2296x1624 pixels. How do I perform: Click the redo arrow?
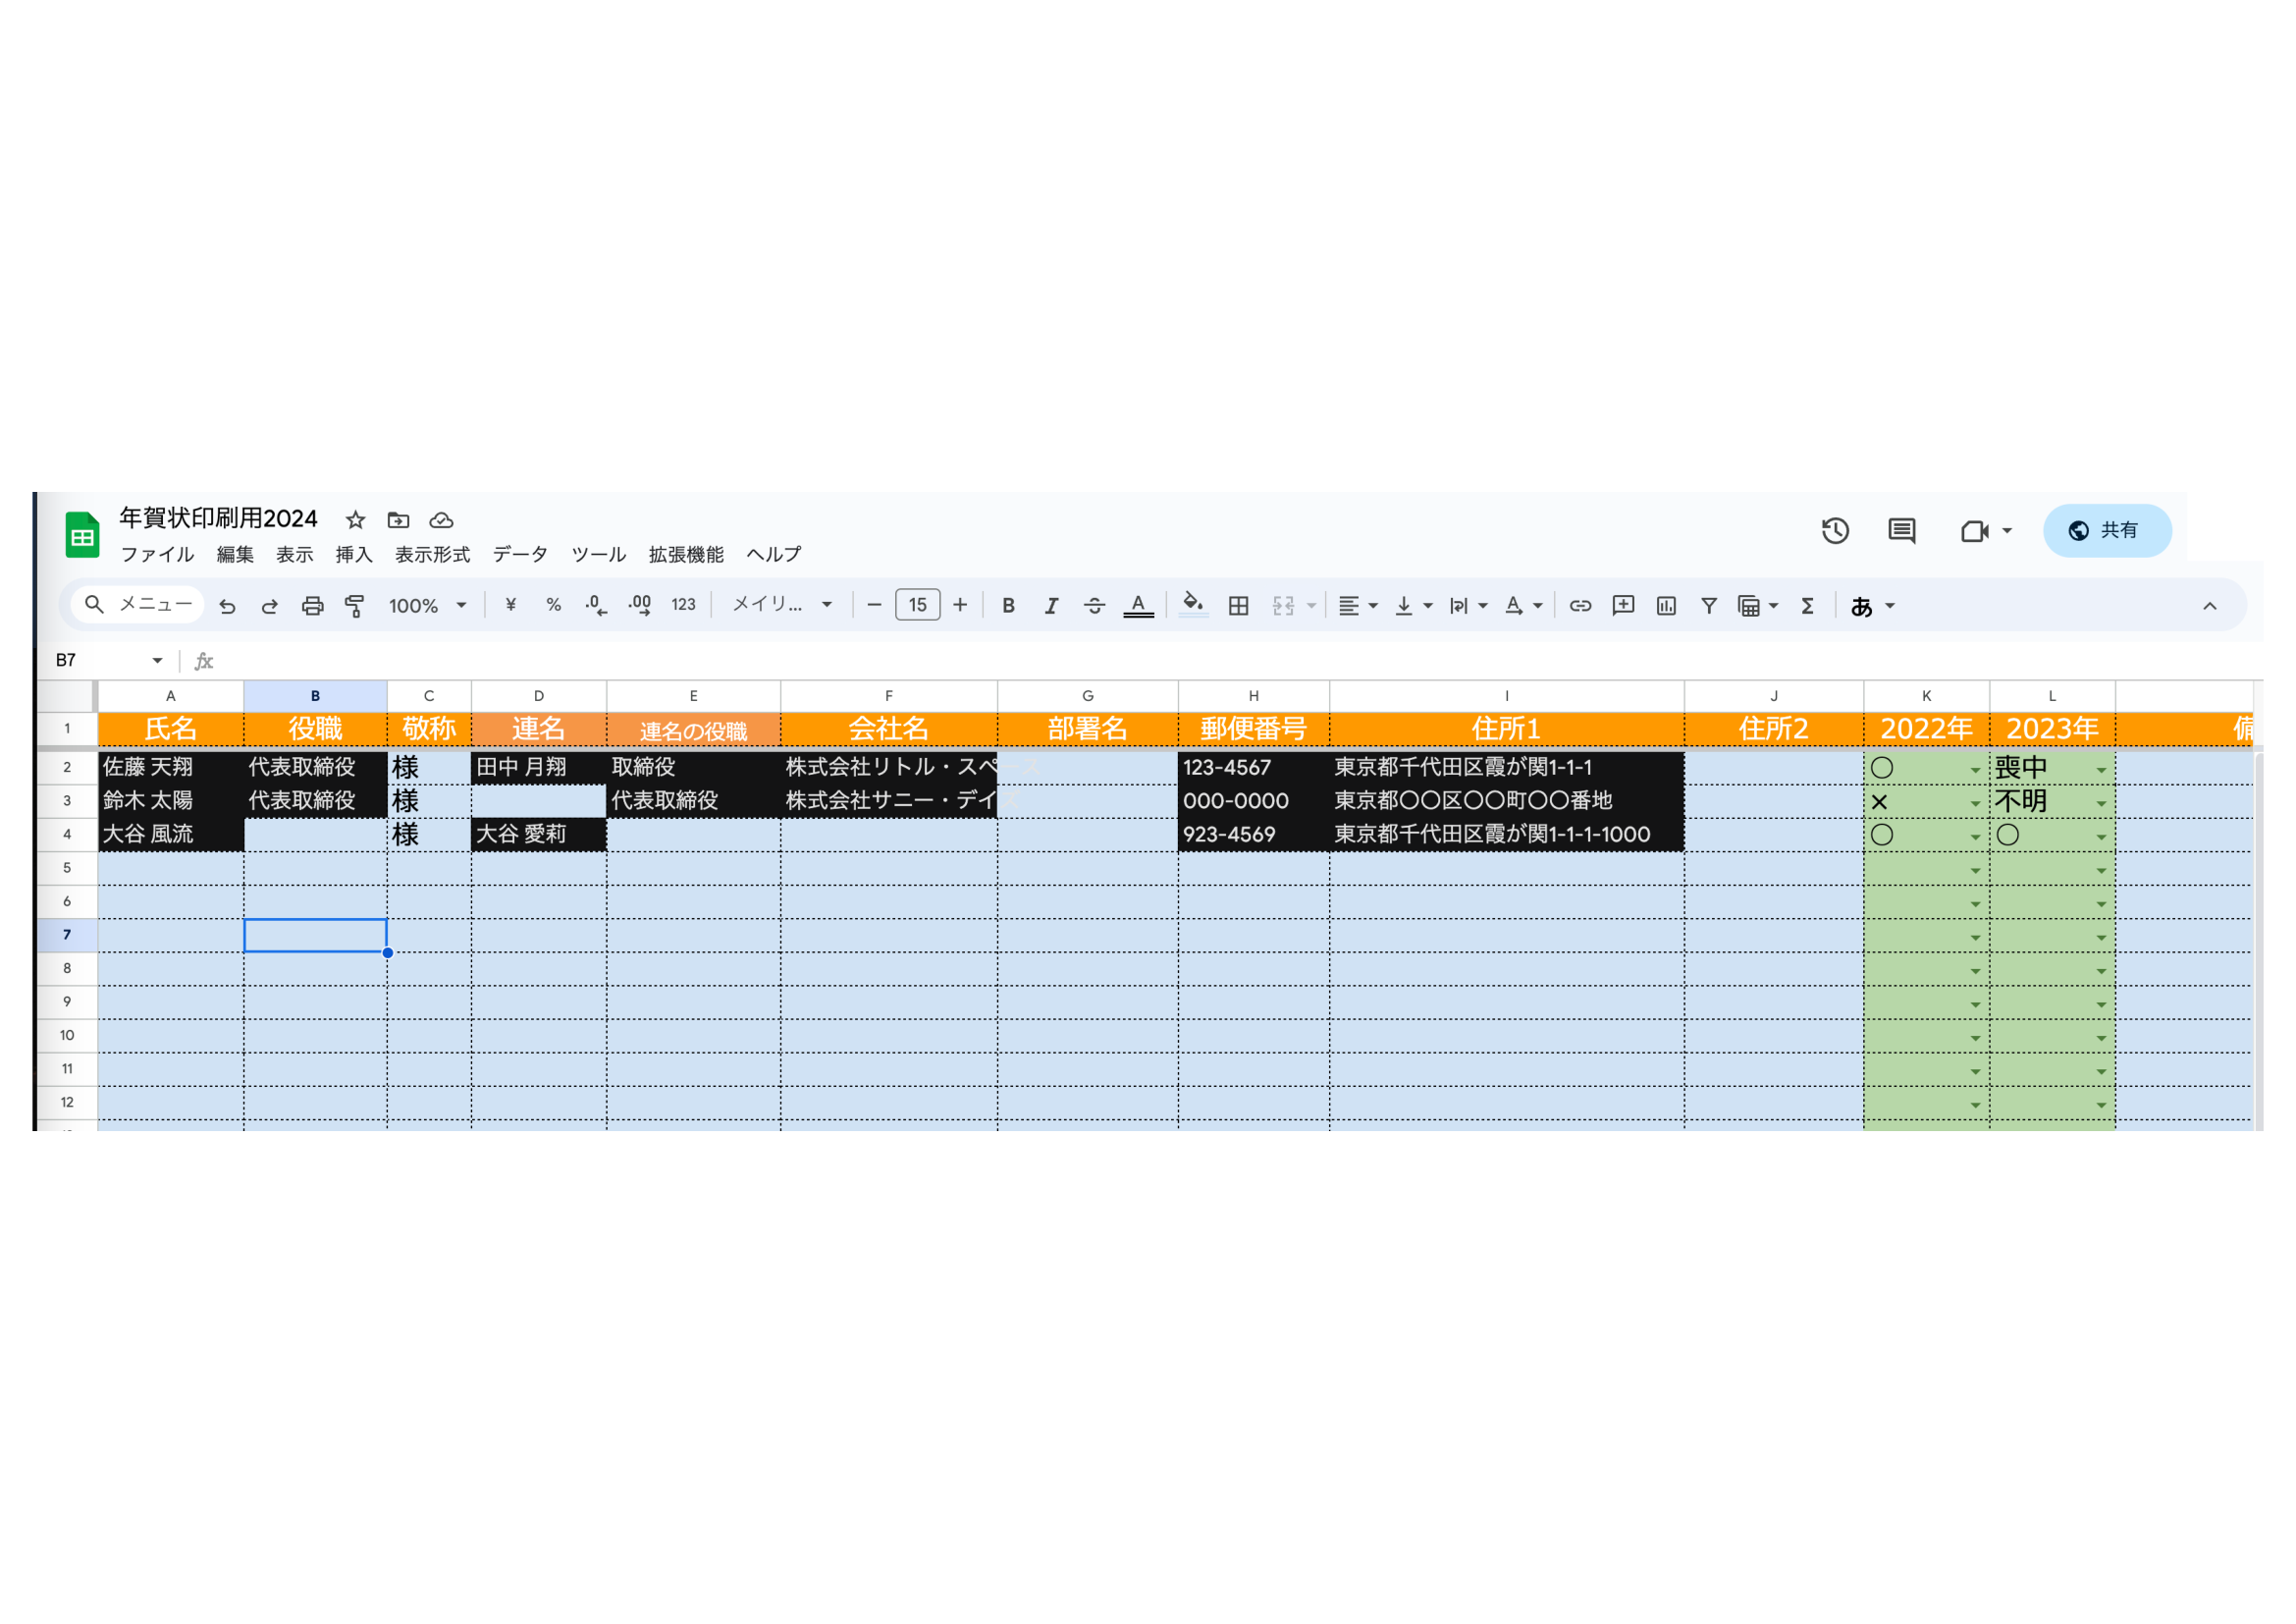(x=270, y=606)
